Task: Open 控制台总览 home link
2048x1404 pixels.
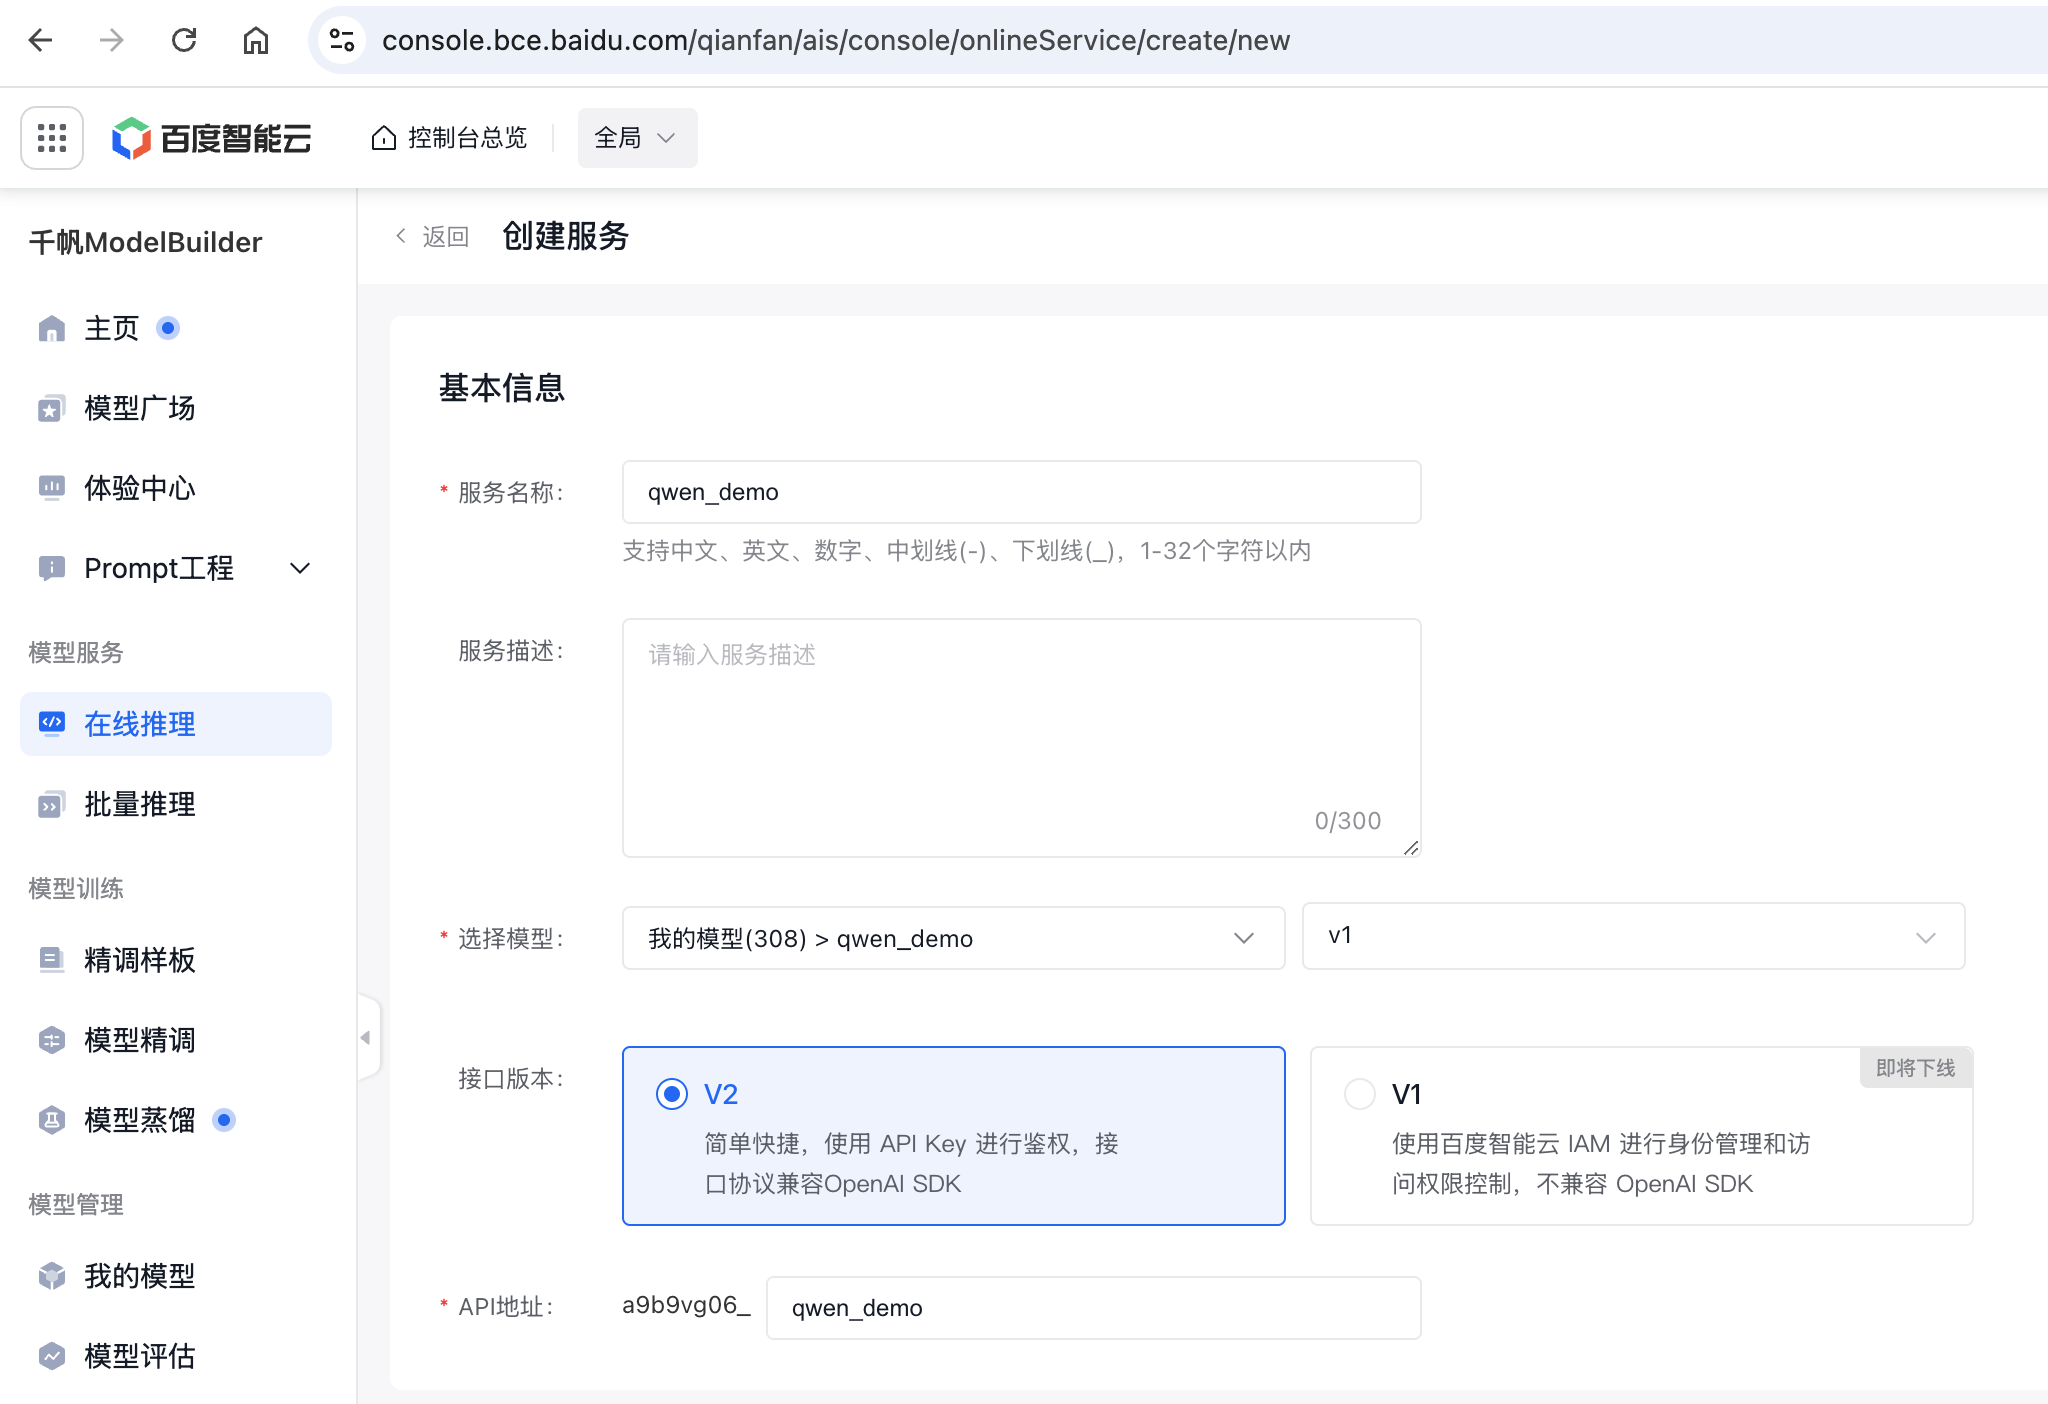Action: coord(449,138)
